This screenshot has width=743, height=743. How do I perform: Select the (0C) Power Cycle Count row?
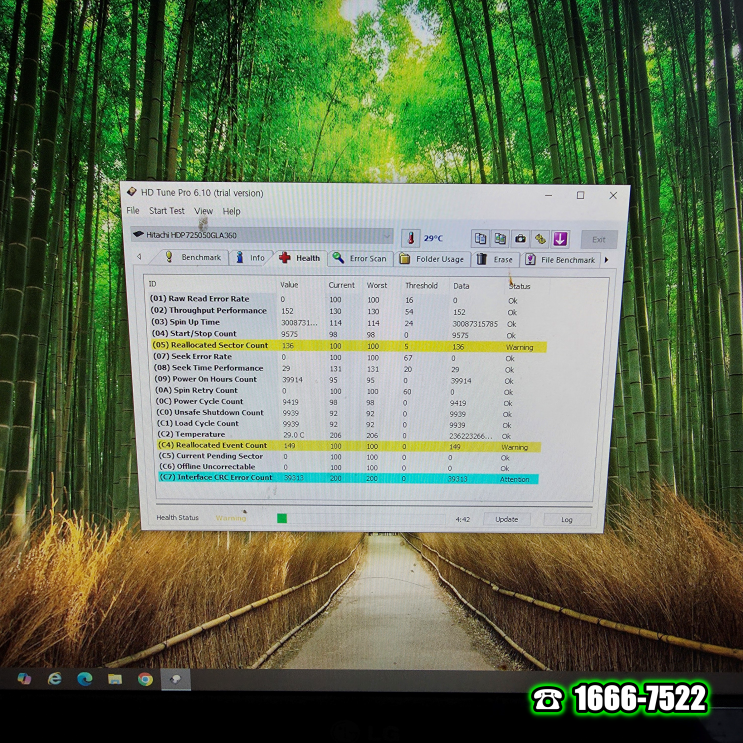[348, 402]
